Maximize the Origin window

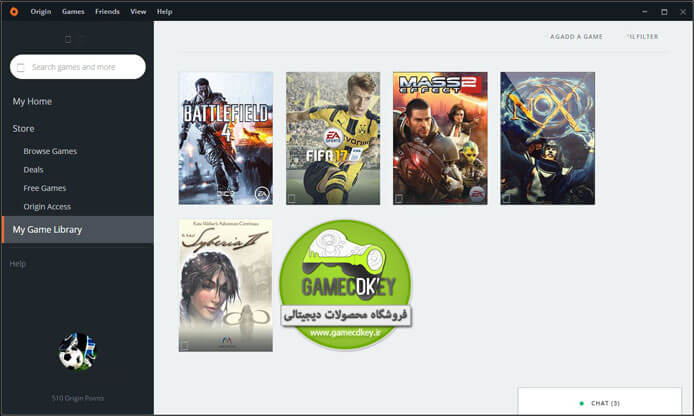(x=664, y=12)
